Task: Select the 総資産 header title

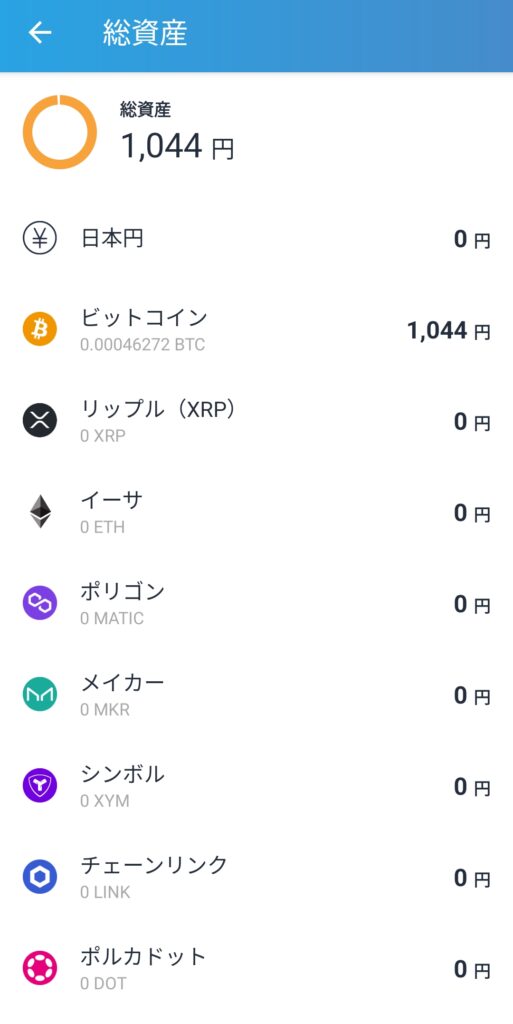Action: pyautogui.click(x=145, y=33)
